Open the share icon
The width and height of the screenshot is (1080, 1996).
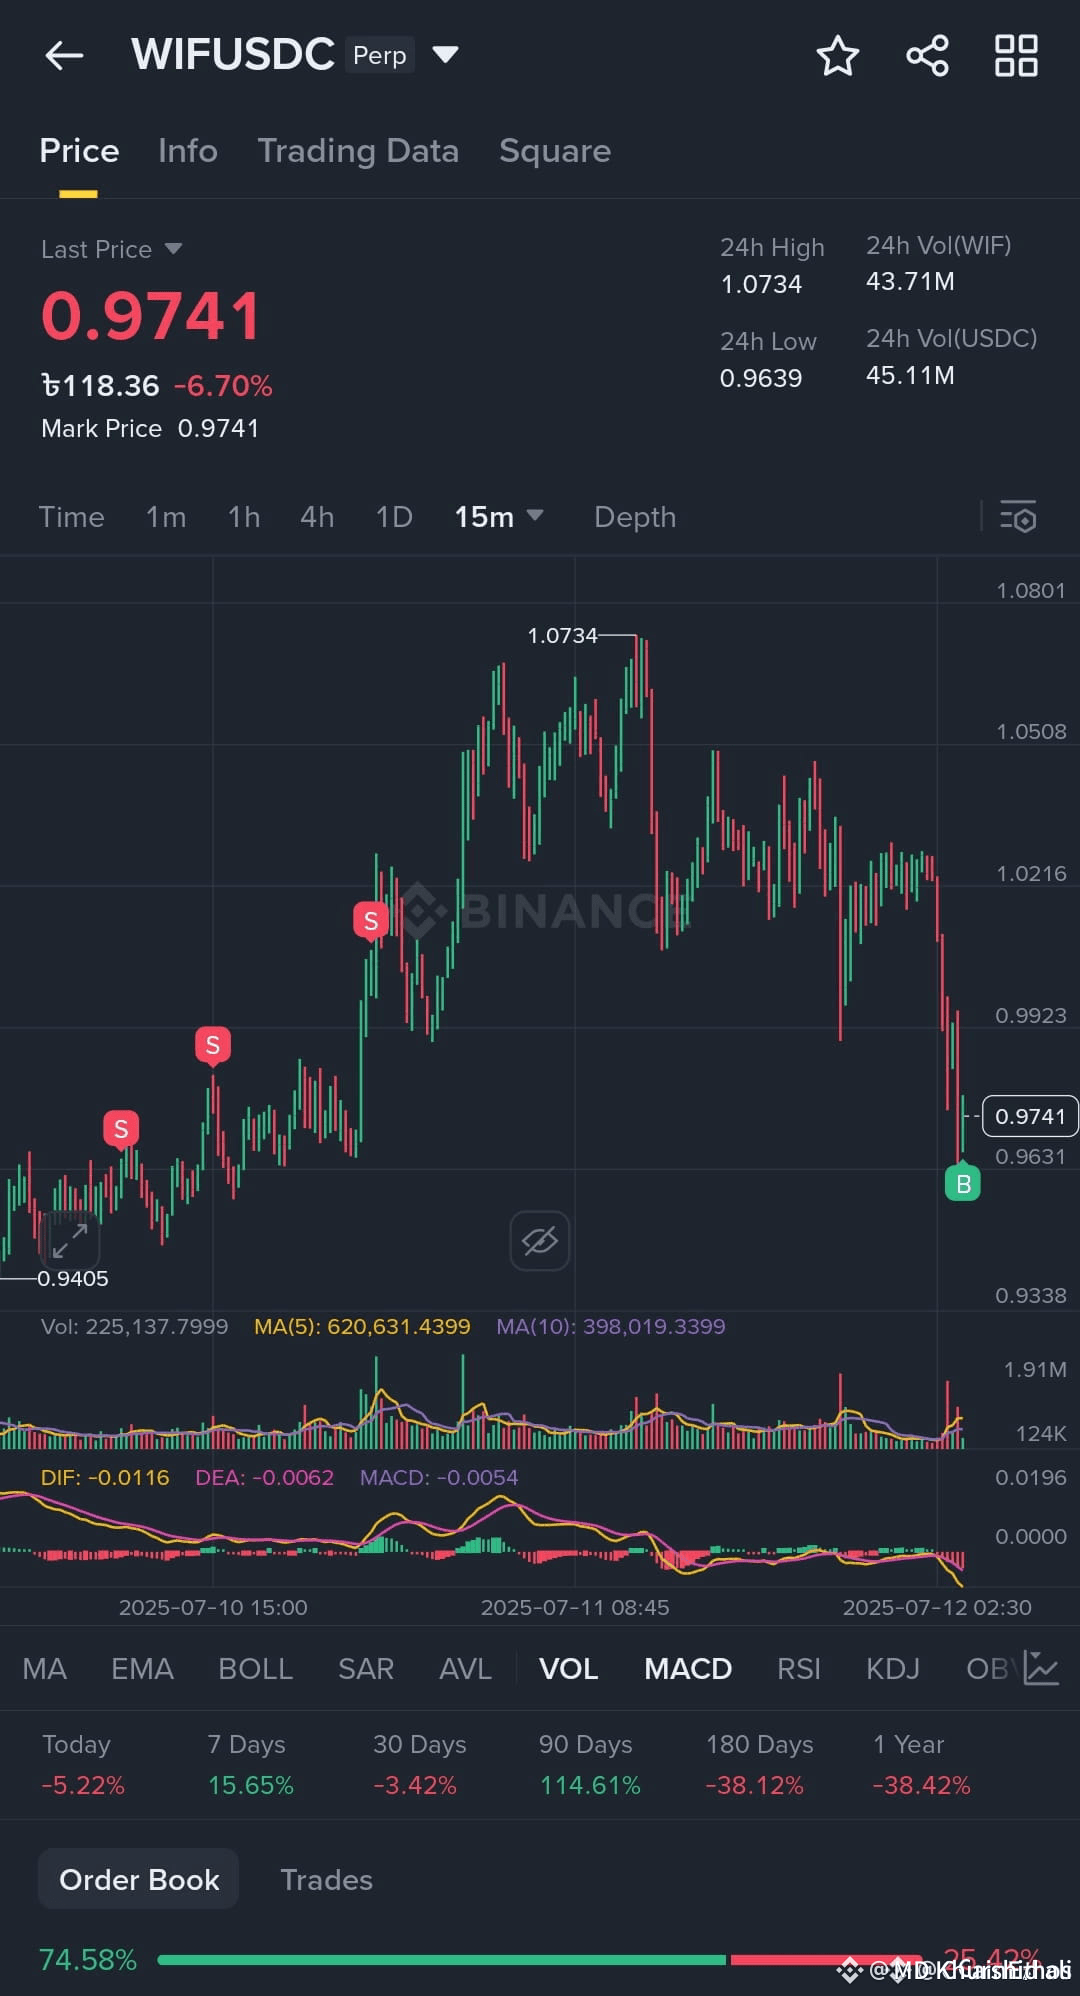(x=927, y=56)
